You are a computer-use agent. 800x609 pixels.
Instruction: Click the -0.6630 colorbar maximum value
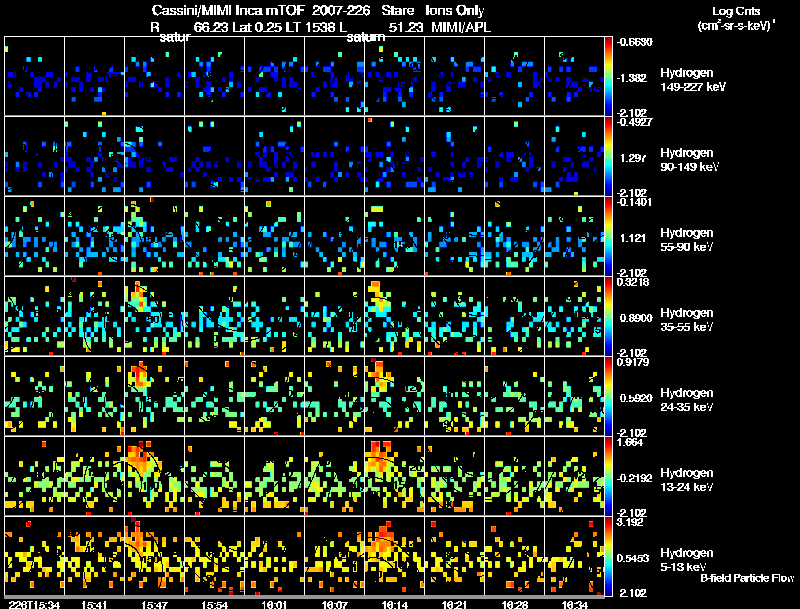tap(634, 42)
